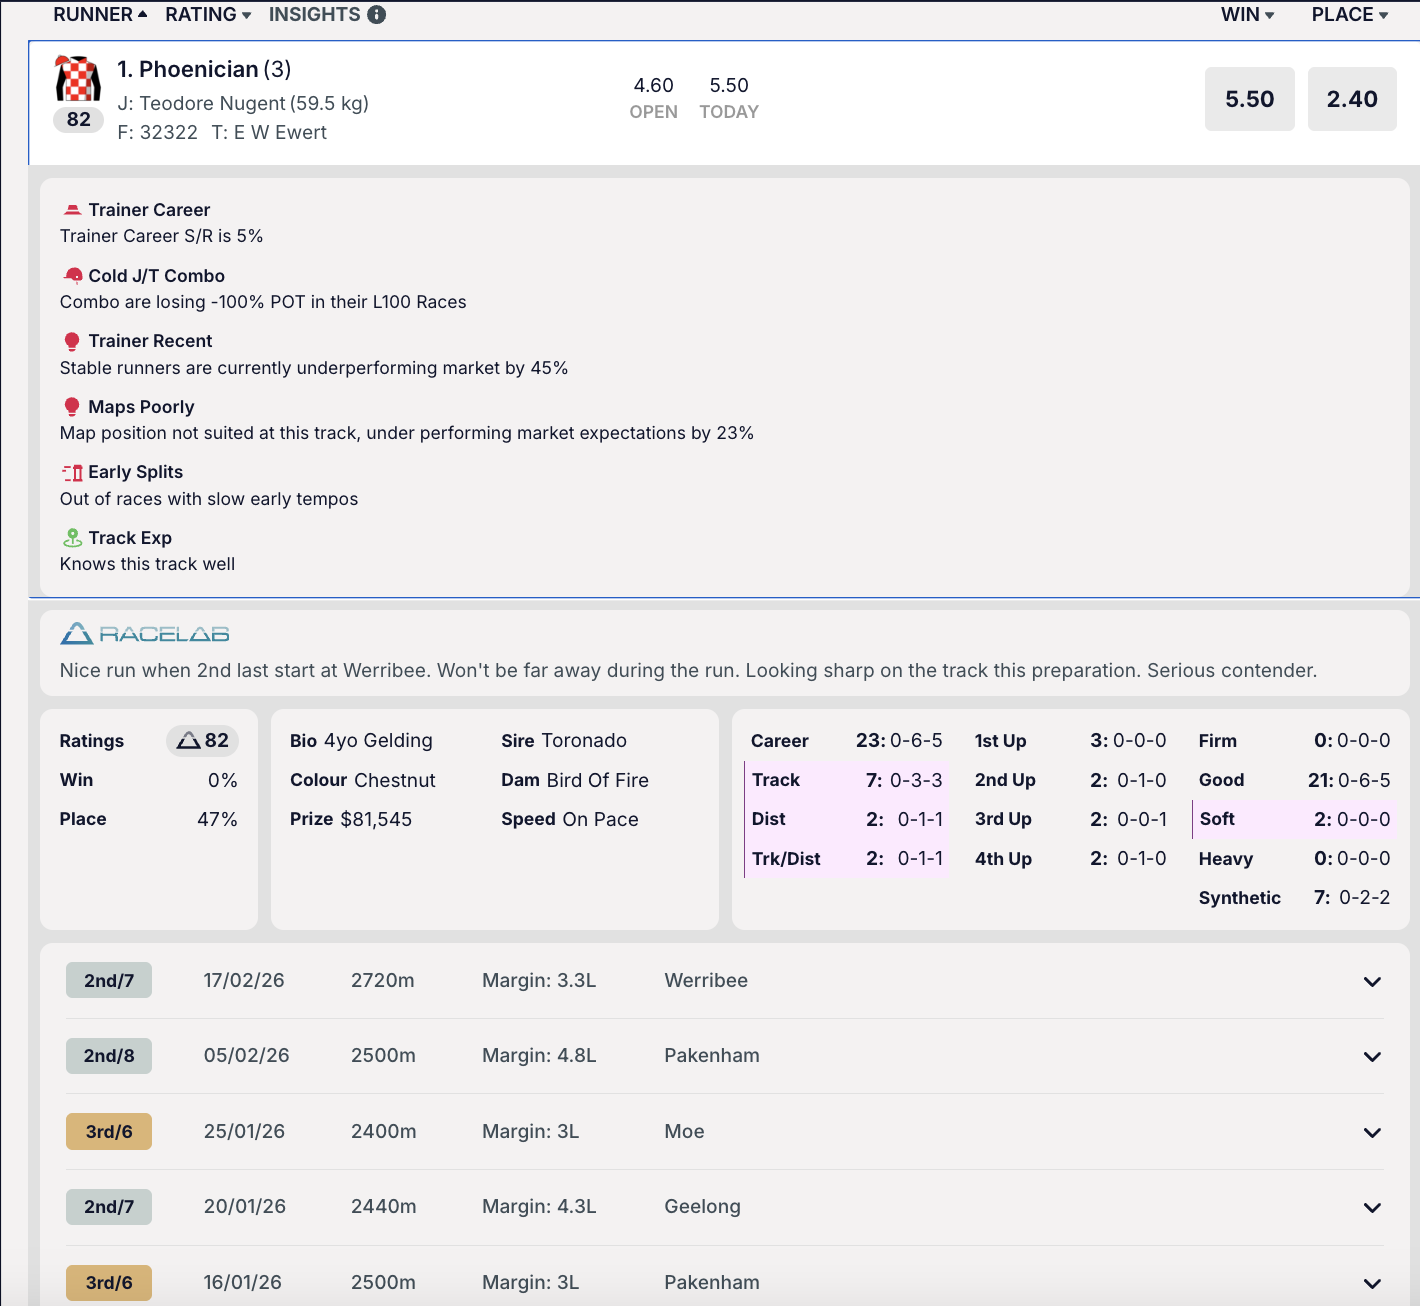Click trainer text E W Ewert
1420x1306 pixels.
coord(280,132)
